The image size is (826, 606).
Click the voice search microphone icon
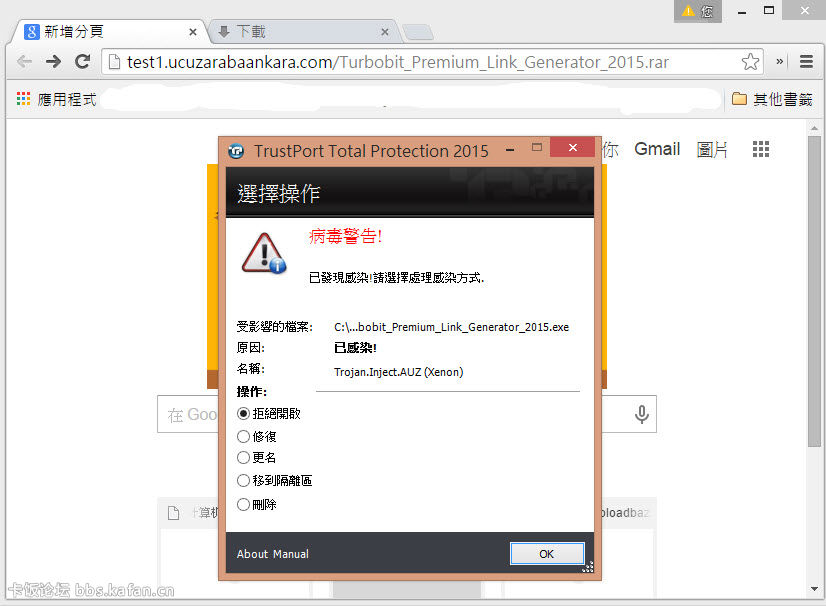pyautogui.click(x=642, y=414)
